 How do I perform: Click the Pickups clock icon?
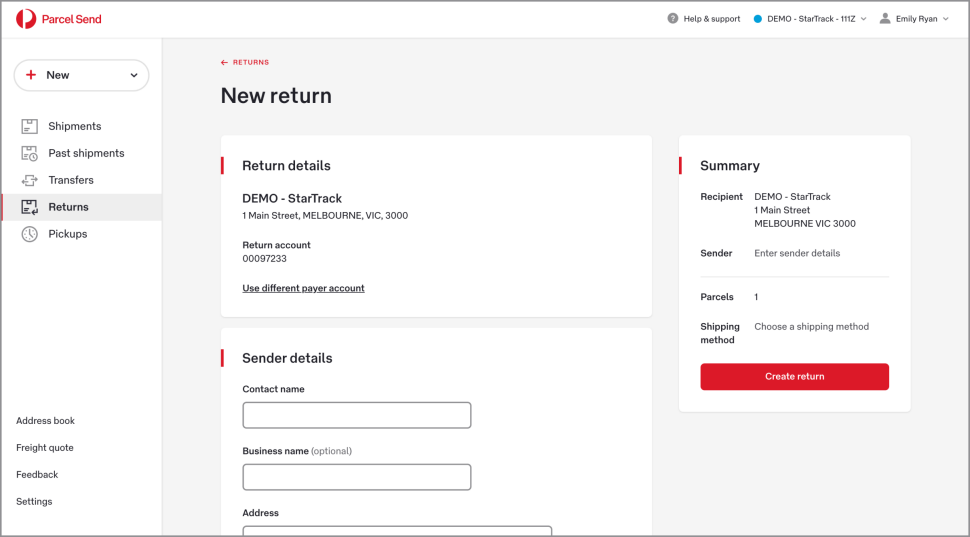click(x=30, y=234)
